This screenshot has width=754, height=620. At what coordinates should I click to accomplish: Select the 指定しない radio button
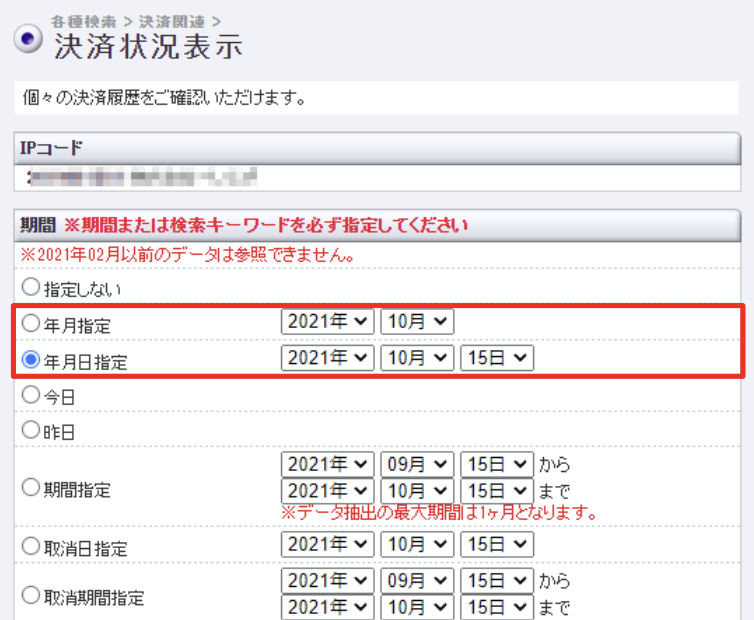(31, 287)
